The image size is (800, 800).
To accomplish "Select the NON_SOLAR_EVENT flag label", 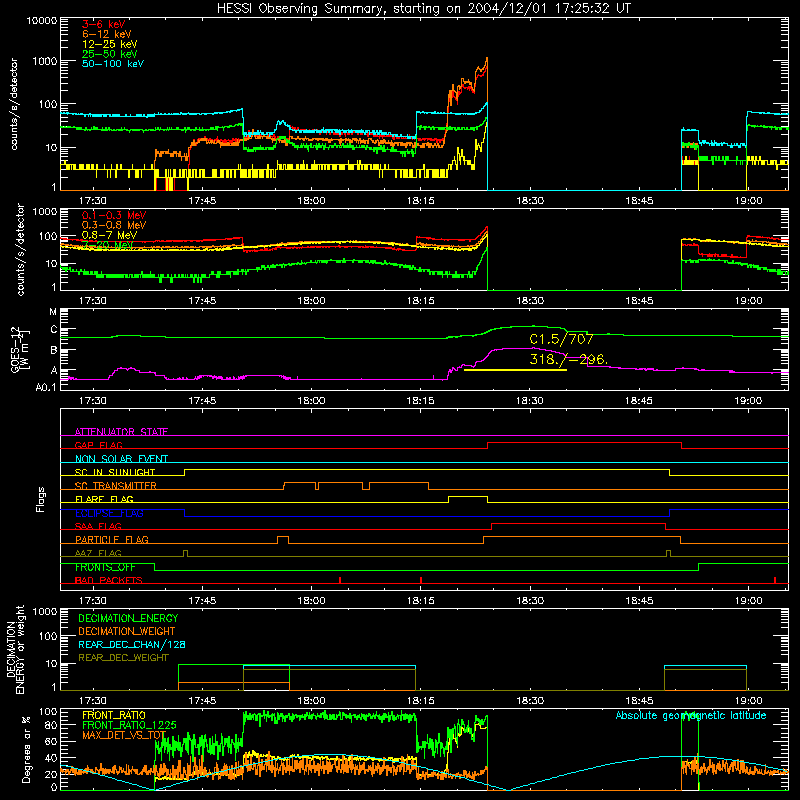I will [x=121, y=459].
